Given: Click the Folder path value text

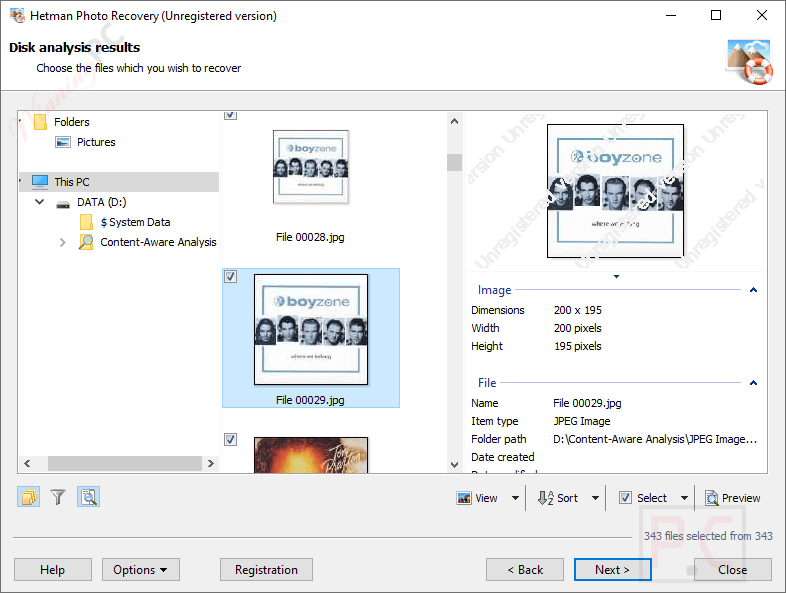Looking at the screenshot, I should click(655, 439).
